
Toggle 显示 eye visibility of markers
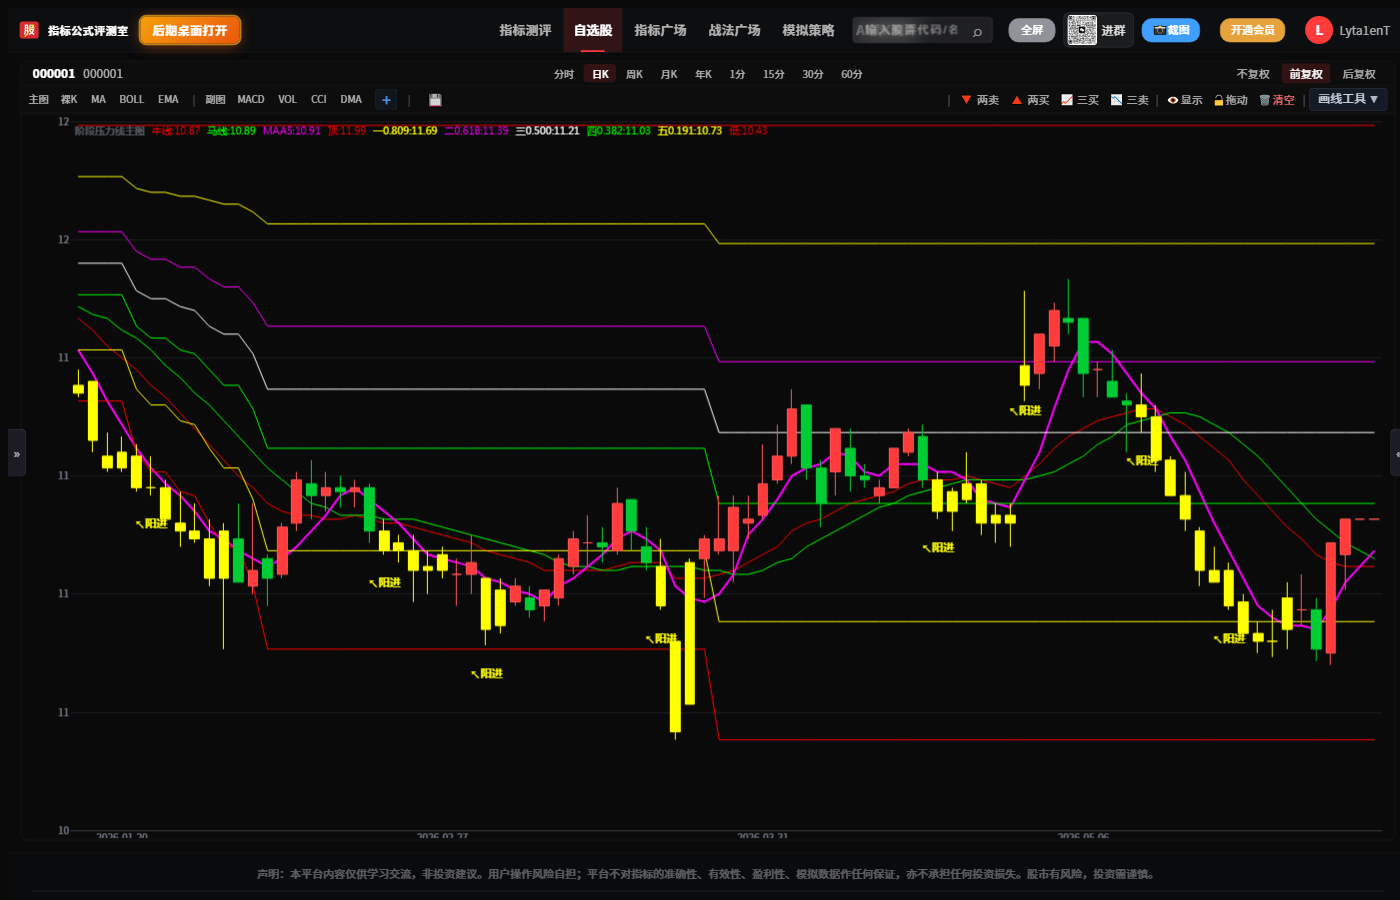click(x=1185, y=100)
